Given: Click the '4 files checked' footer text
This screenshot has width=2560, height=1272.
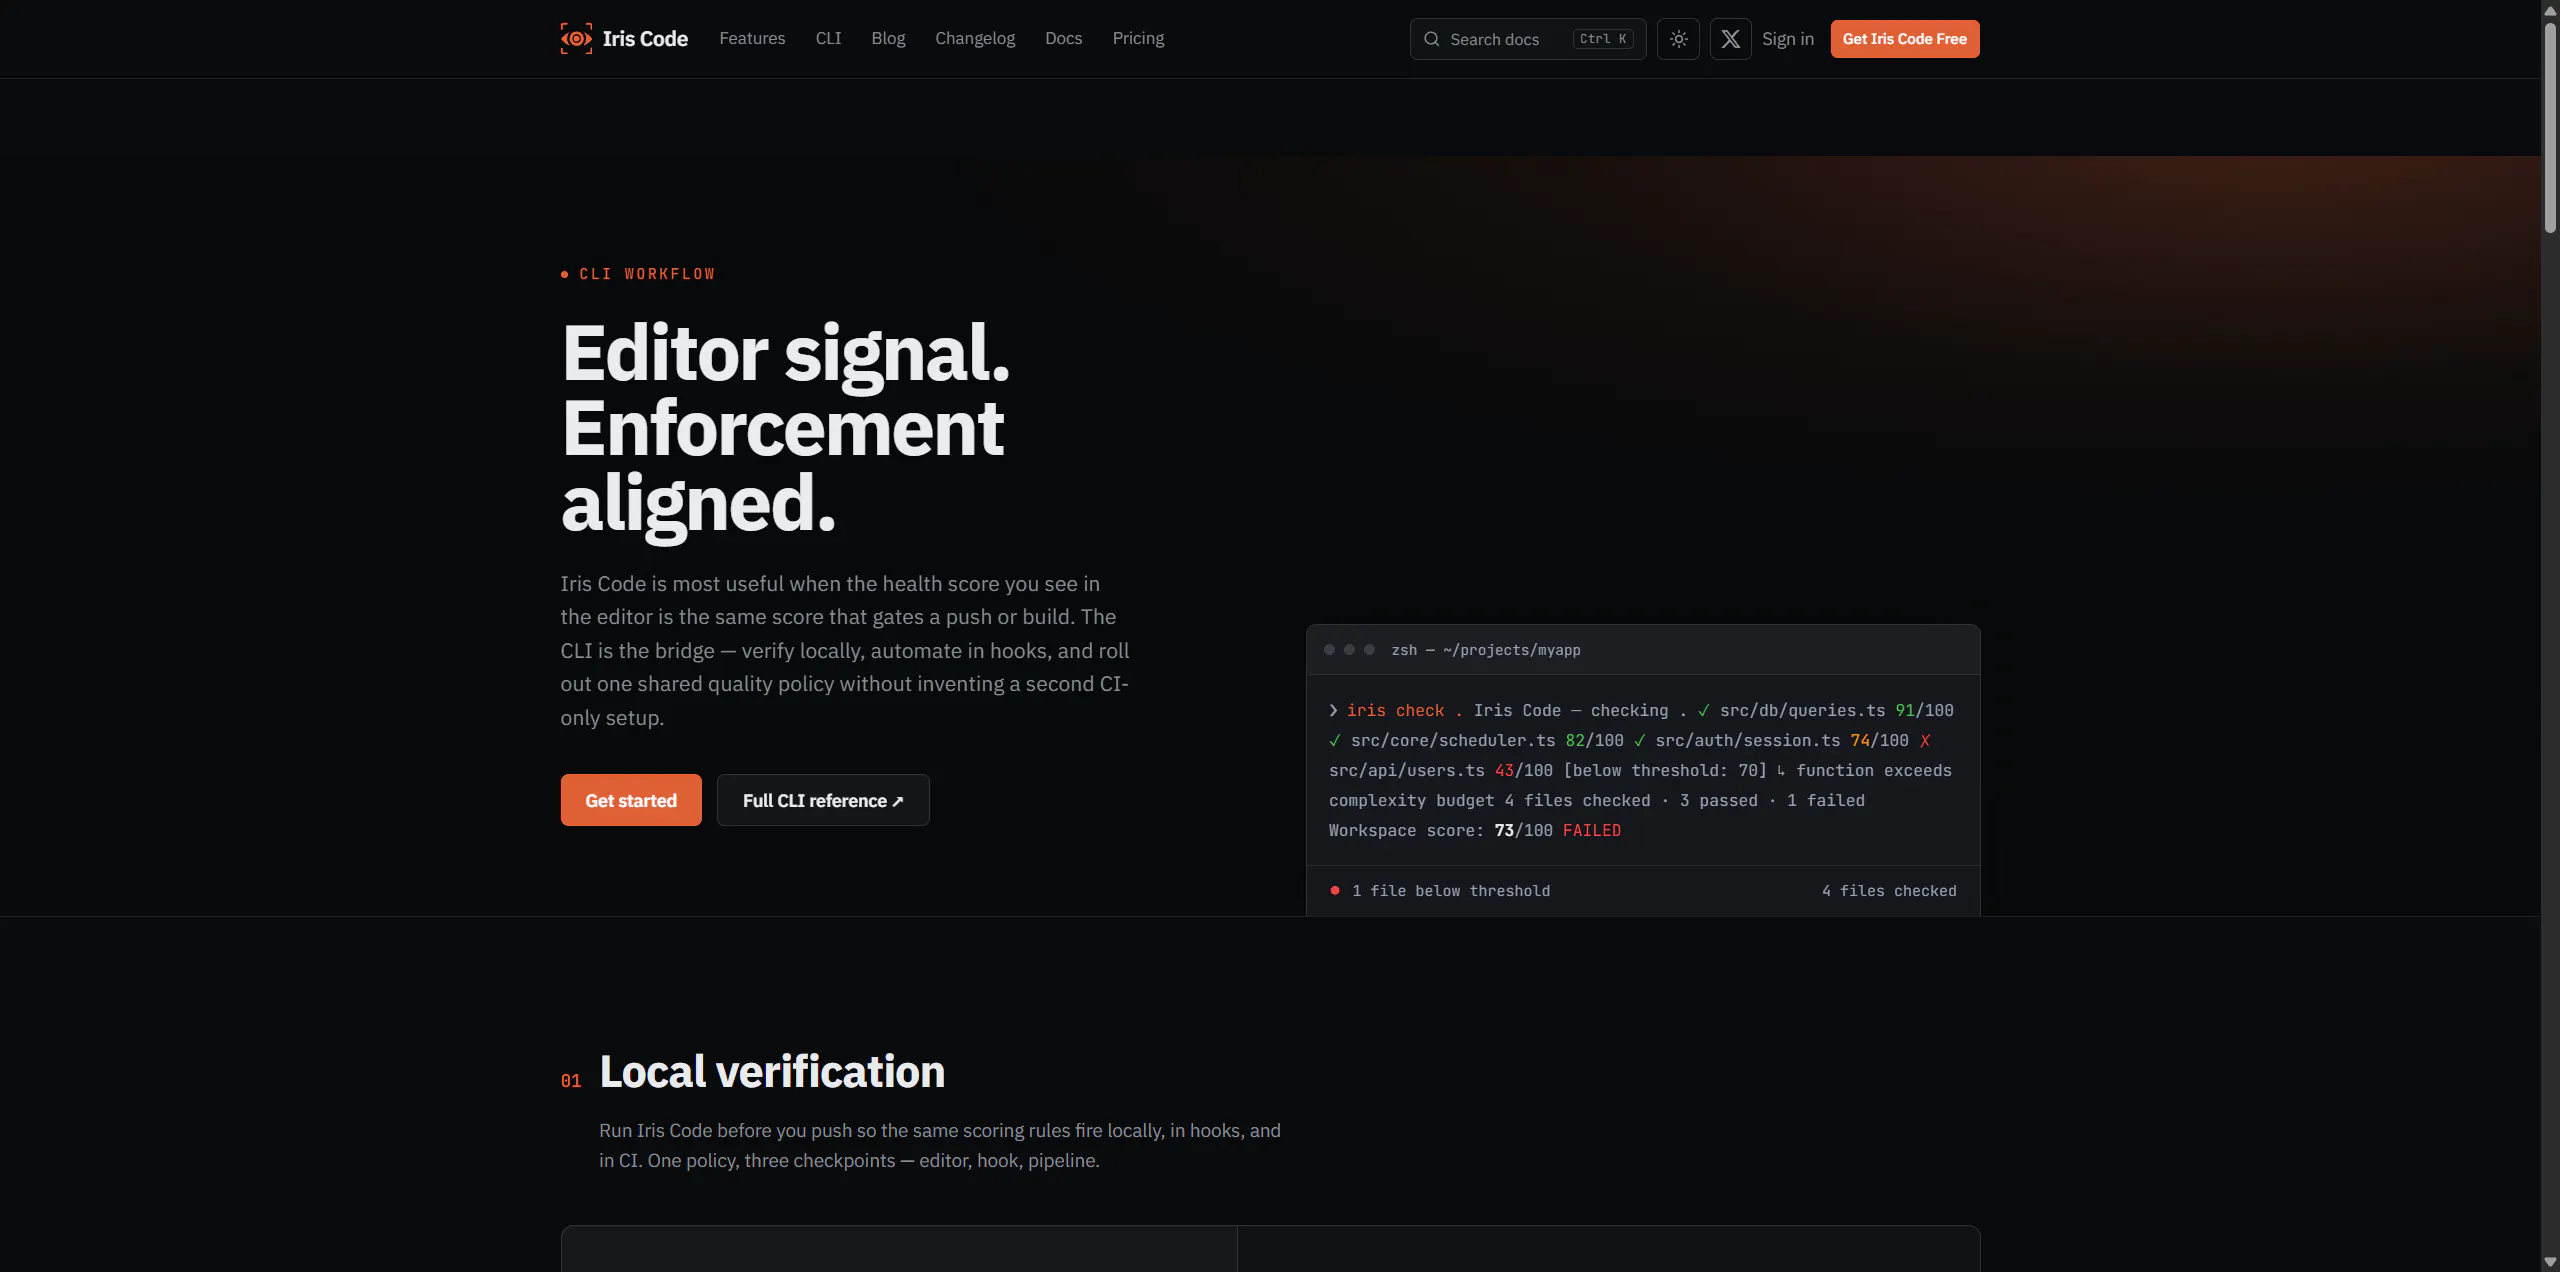Looking at the screenshot, I should 1888,890.
